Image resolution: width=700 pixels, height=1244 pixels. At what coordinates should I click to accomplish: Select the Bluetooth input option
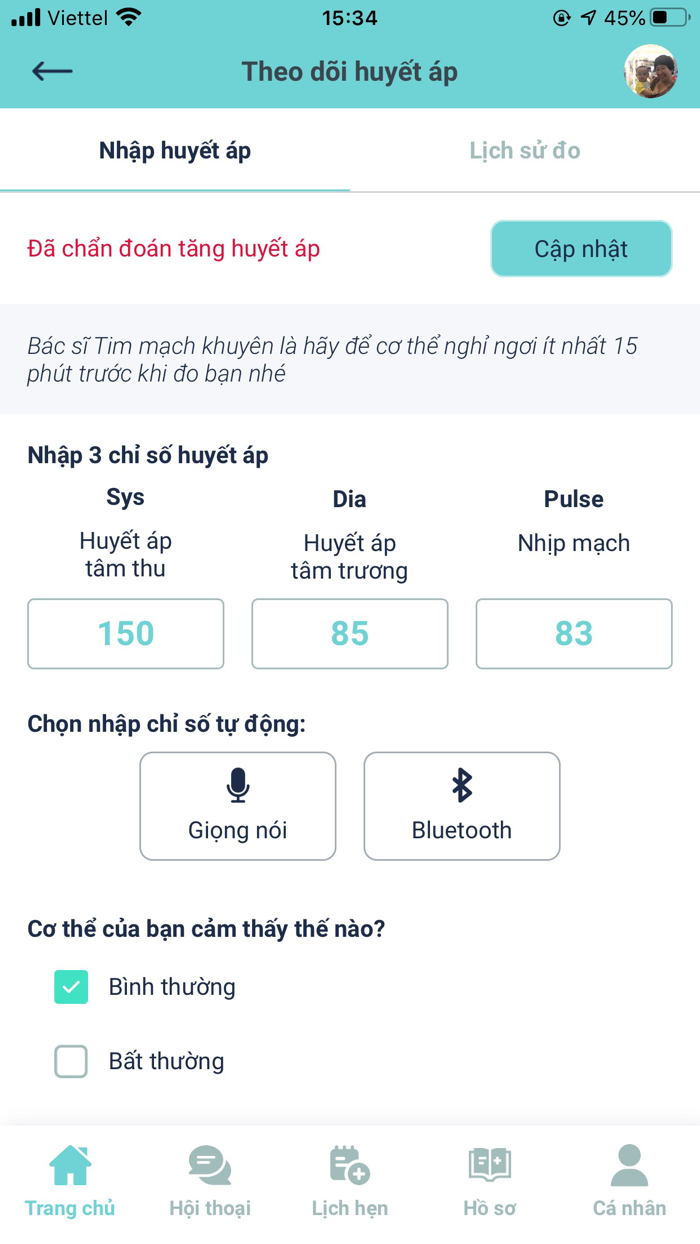461,806
